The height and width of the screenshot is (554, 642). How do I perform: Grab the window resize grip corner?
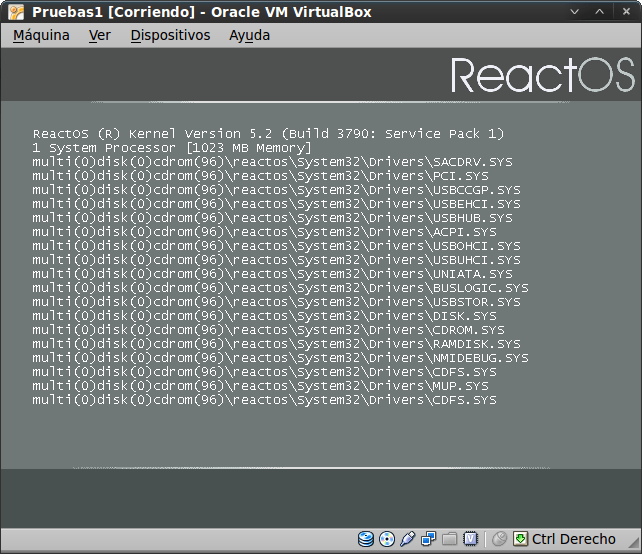click(634, 542)
